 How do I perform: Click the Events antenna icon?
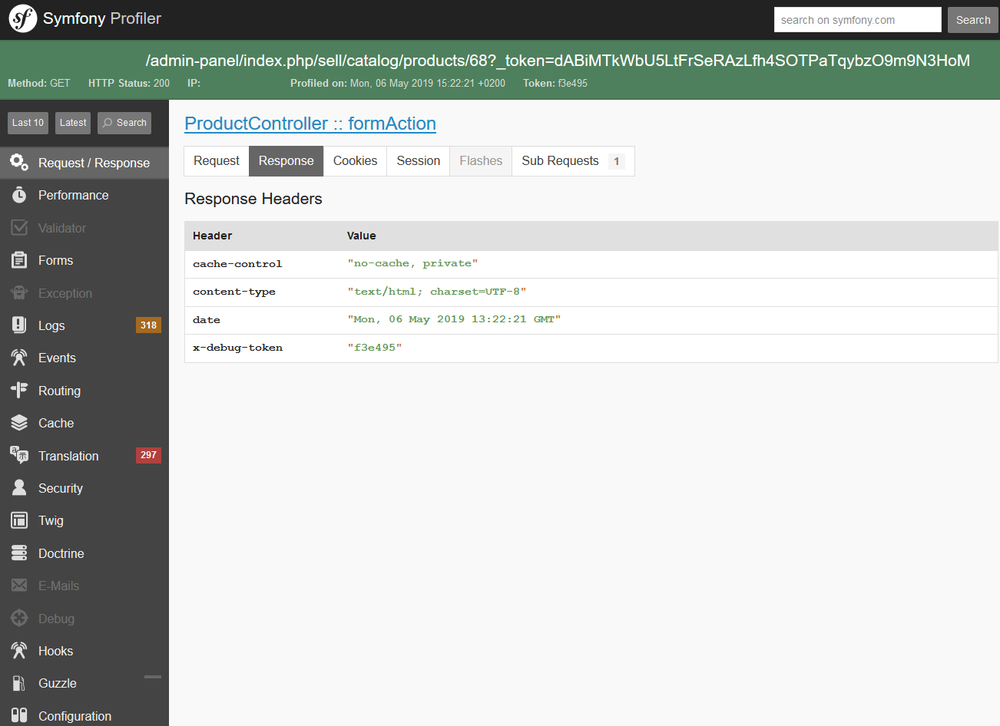19,358
